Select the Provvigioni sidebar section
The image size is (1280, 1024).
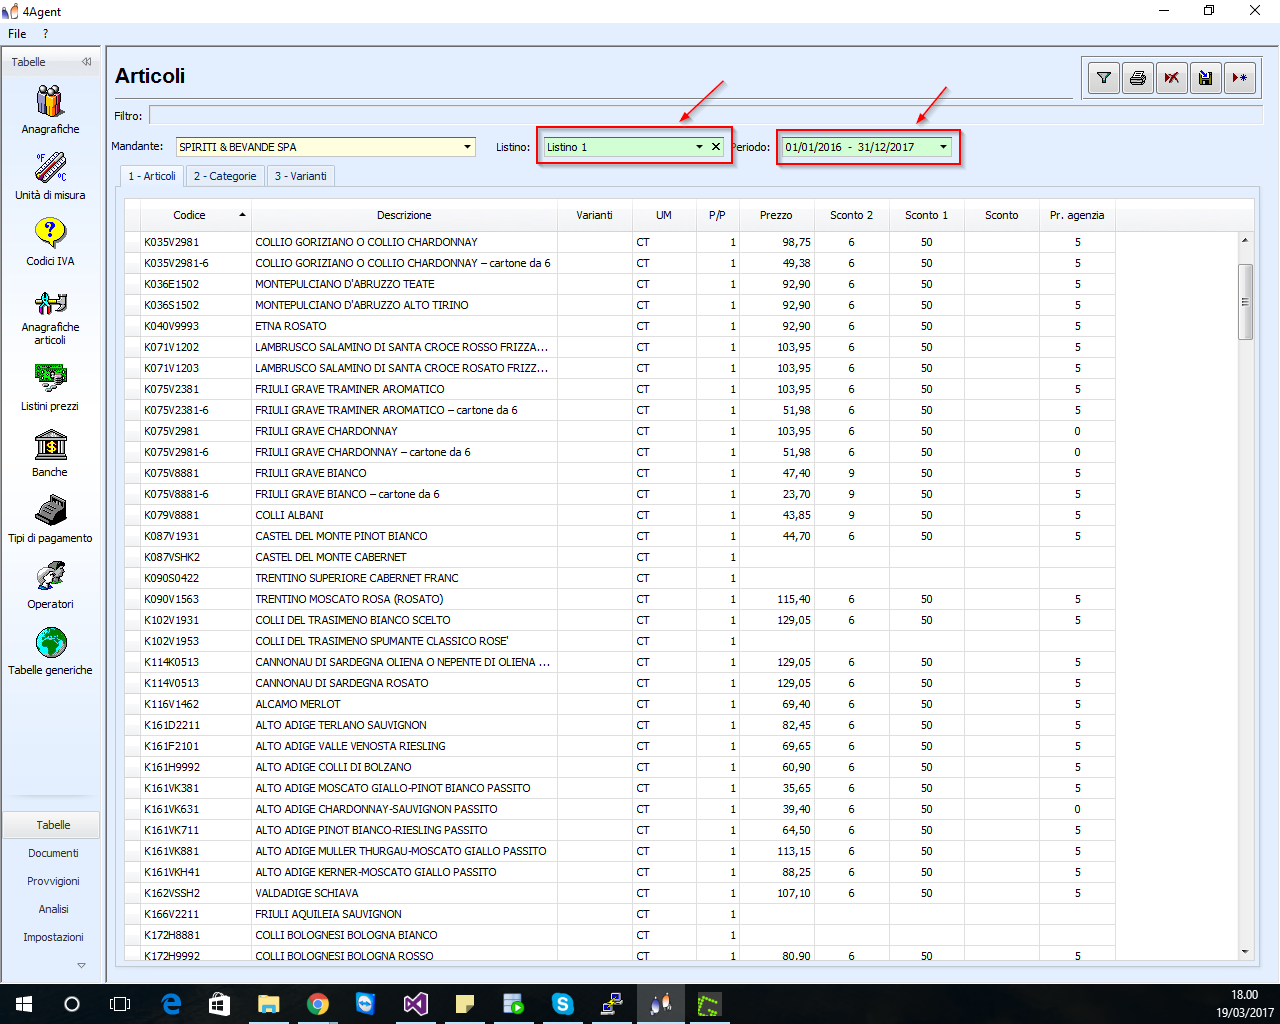[52, 881]
